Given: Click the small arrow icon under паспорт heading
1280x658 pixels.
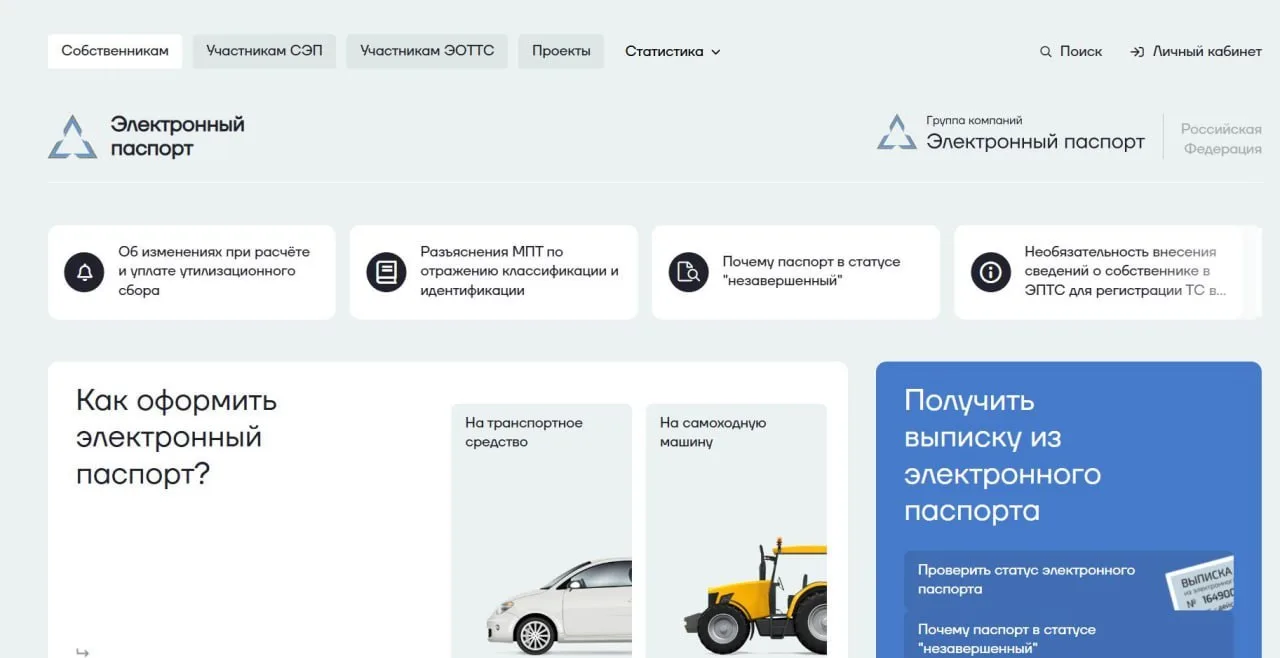Looking at the screenshot, I should pyautogui.click(x=82, y=653).
